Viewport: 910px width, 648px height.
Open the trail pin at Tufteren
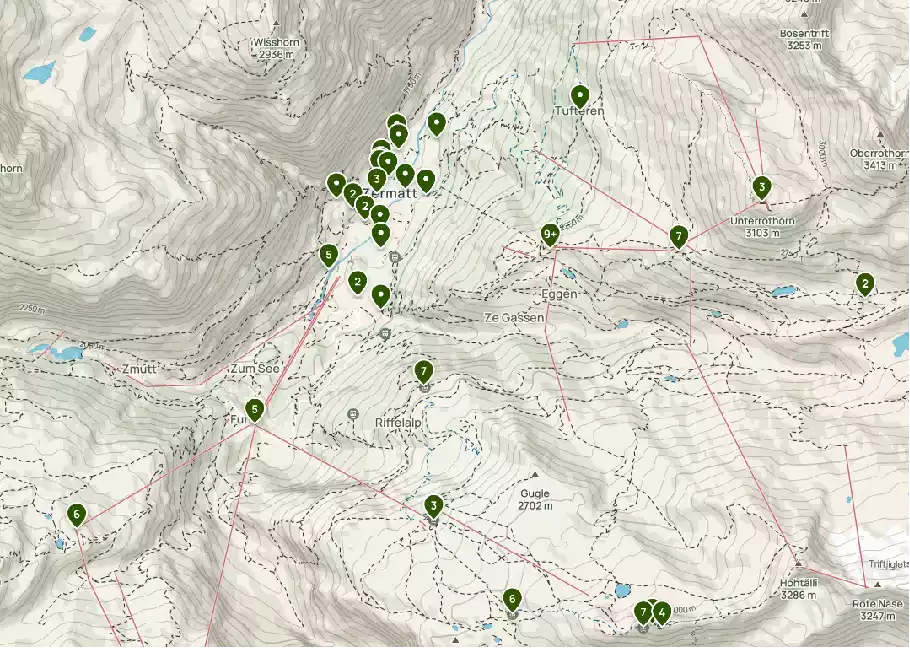[579, 96]
